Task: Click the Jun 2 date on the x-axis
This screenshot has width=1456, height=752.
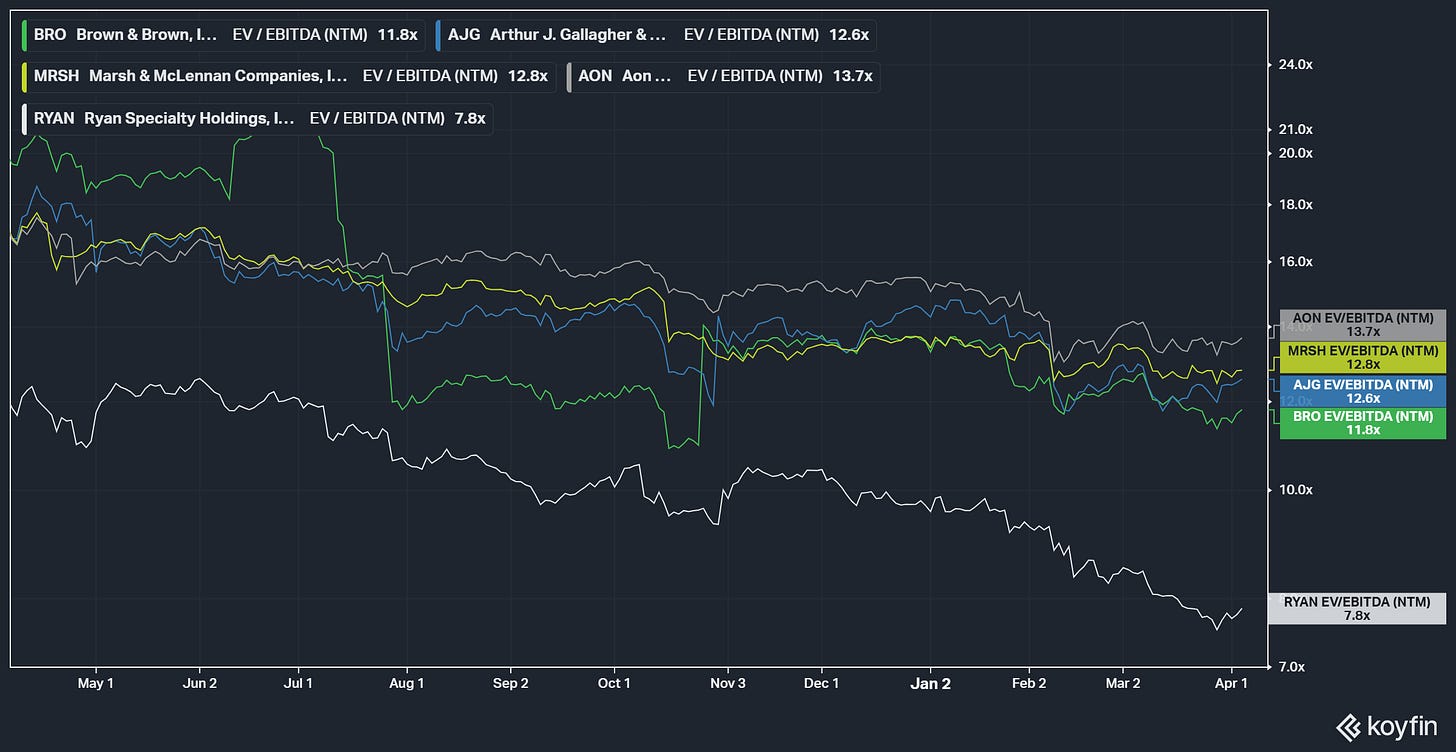Action: (x=200, y=685)
